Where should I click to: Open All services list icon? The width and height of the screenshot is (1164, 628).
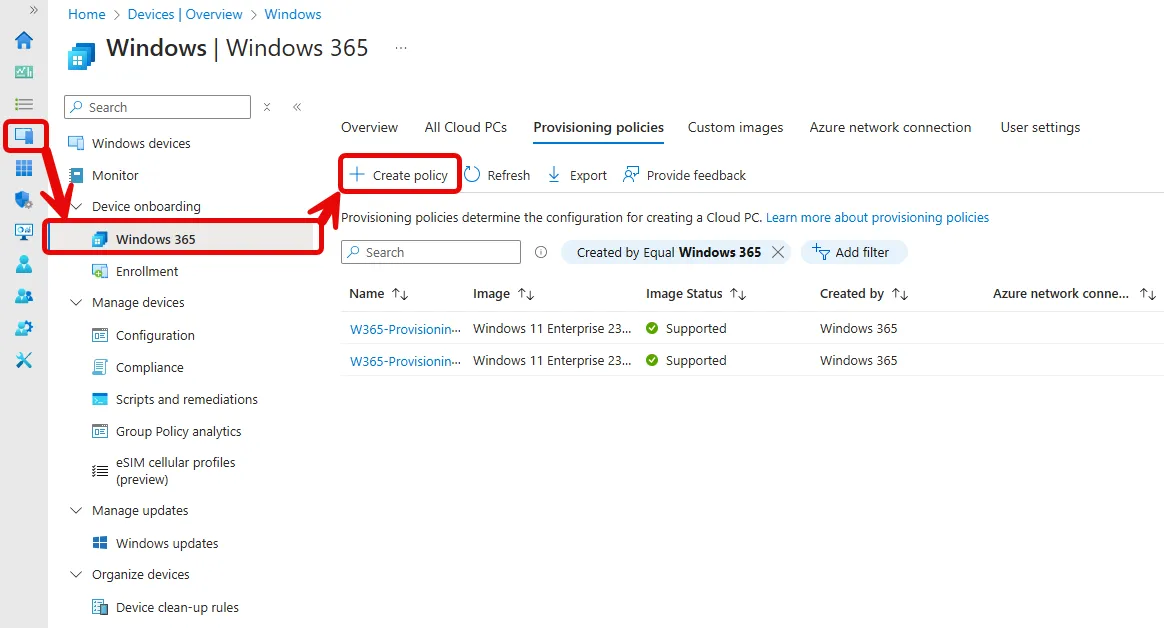click(24, 104)
